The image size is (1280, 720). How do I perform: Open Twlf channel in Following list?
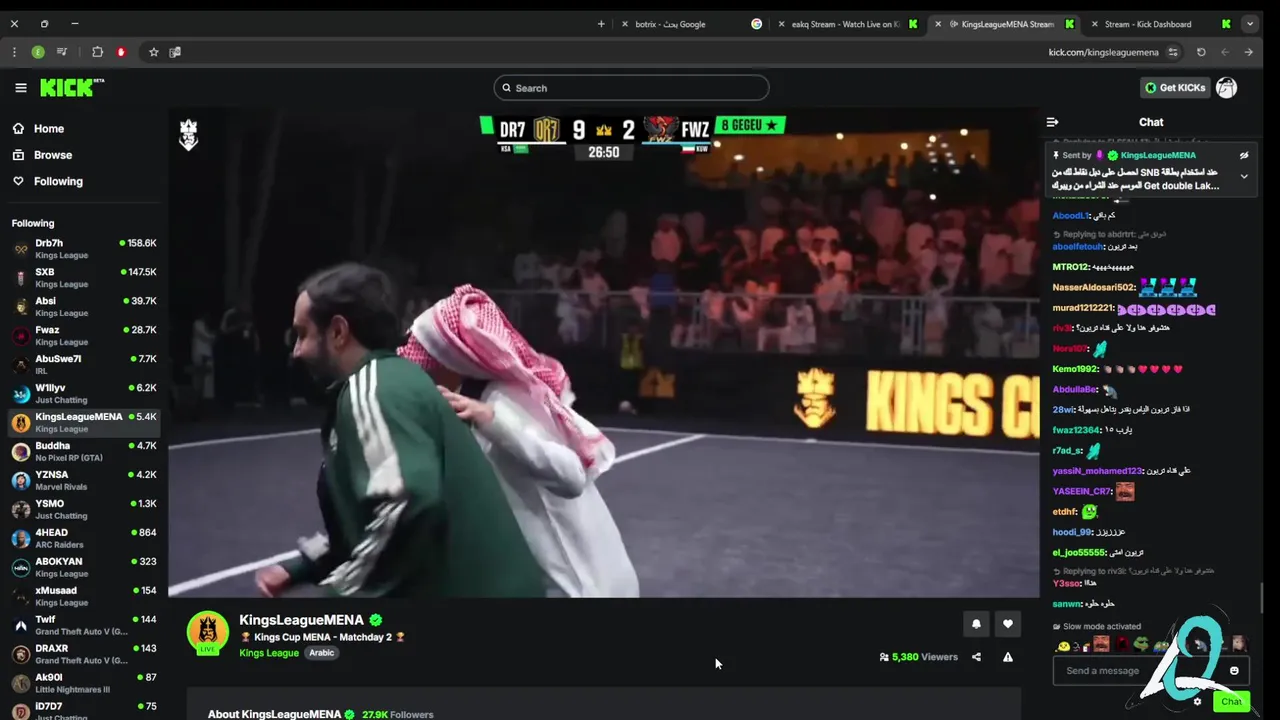(x=84, y=626)
